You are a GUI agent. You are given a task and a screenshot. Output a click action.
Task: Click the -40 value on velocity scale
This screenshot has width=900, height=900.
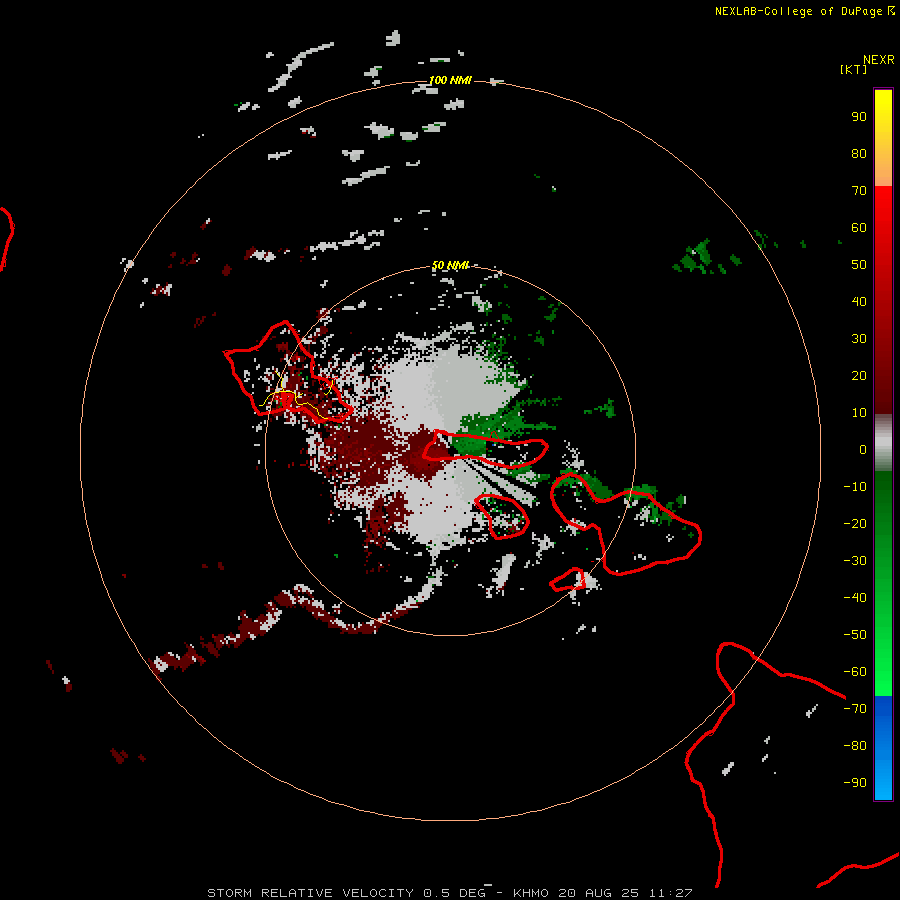pos(855,598)
